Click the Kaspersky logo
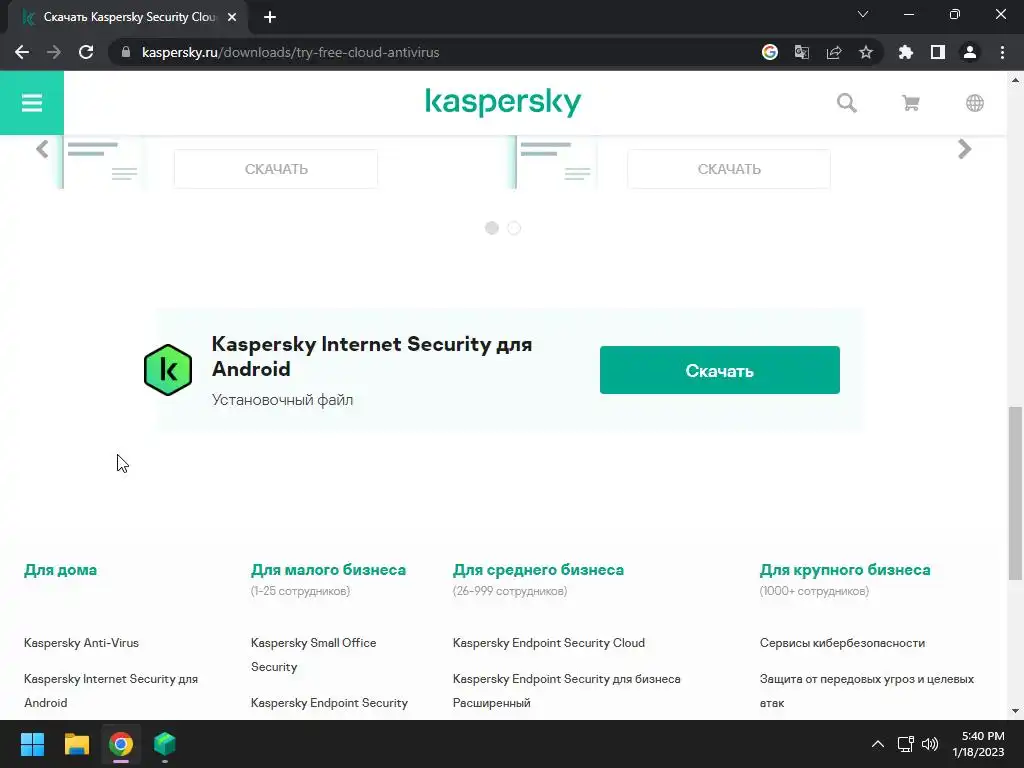The image size is (1024, 768). point(503,103)
